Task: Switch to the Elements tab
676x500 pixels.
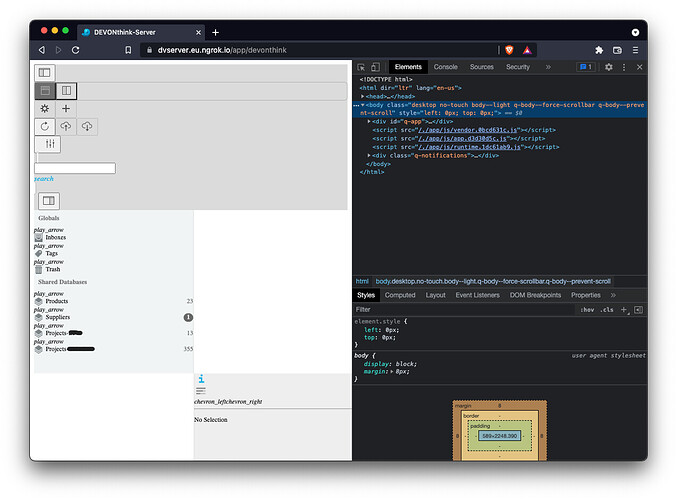Action: pyautogui.click(x=408, y=67)
